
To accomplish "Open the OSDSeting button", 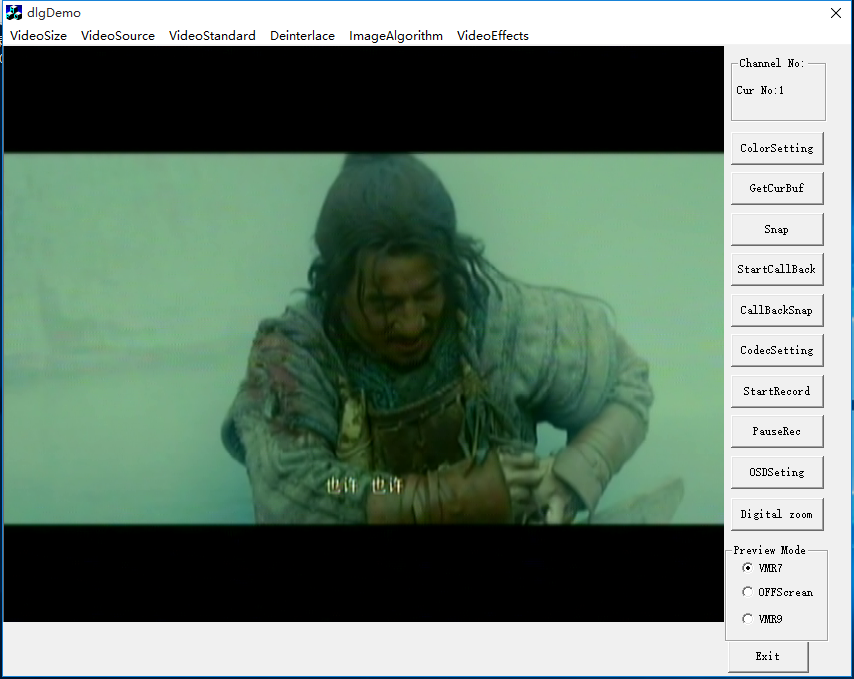I will [777, 473].
